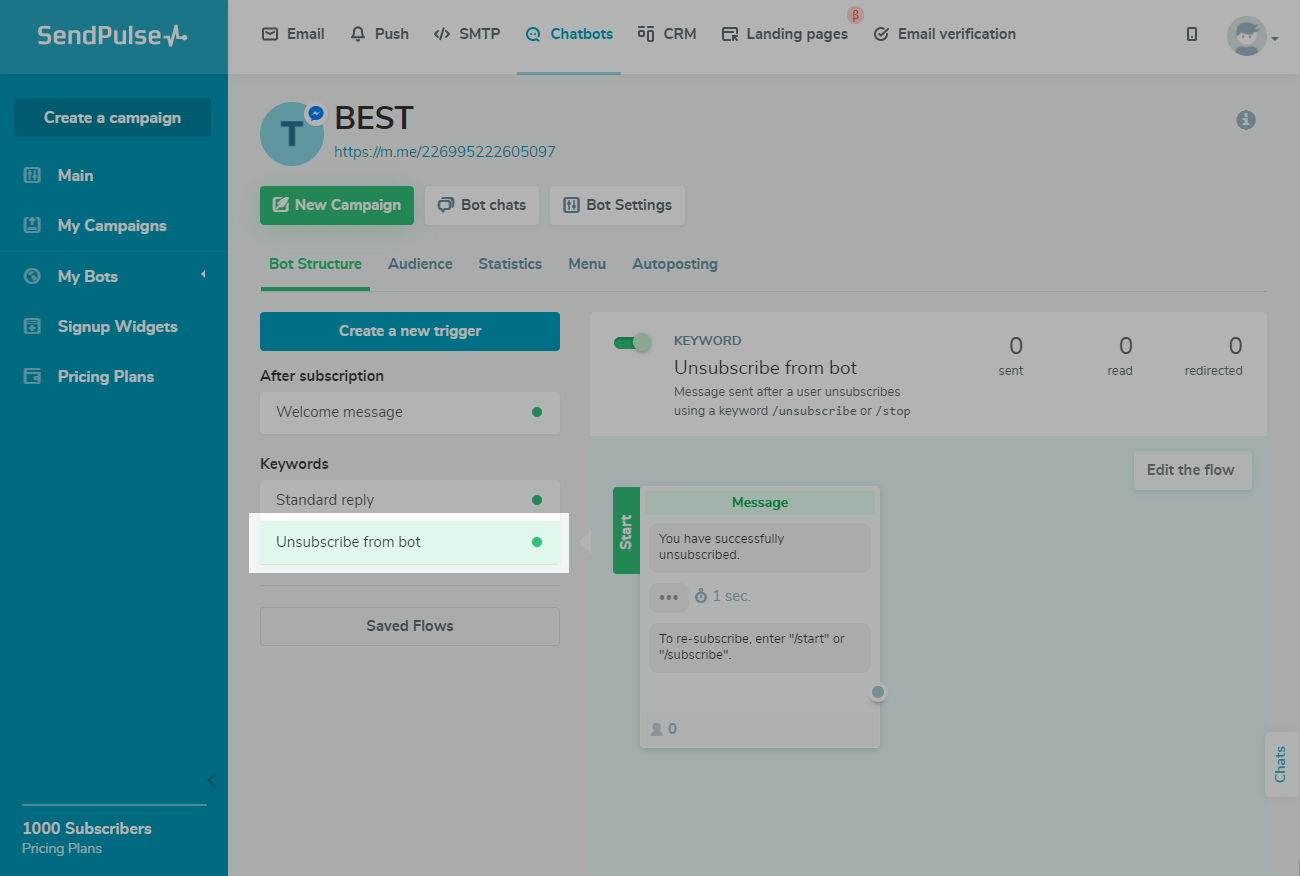Click the Email envelope icon
The width and height of the screenshot is (1300, 876).
click(x=270, y=34)
